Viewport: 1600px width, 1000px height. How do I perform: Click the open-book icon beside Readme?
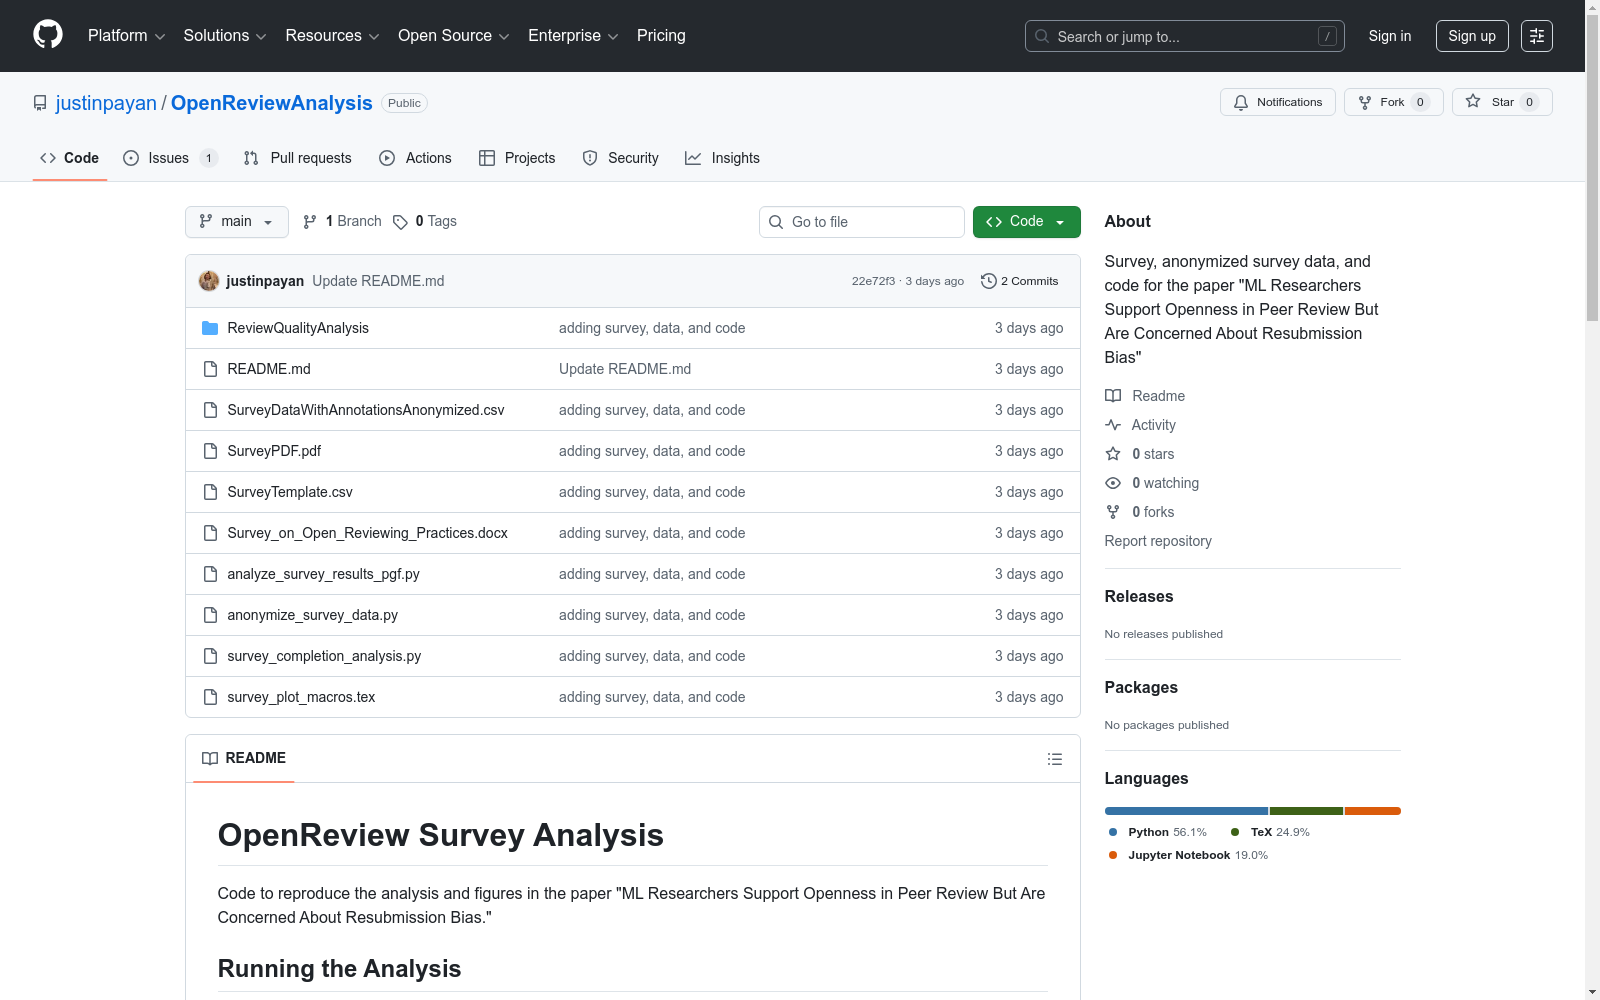click(x=1113, y=396)
